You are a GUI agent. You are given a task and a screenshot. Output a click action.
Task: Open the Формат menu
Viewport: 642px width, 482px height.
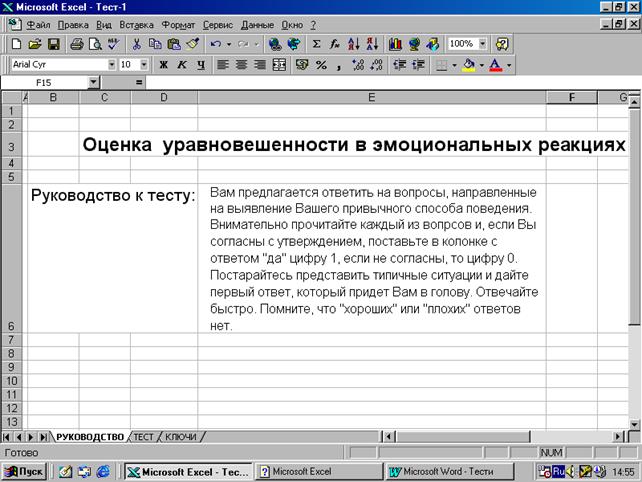click(178, 24)
